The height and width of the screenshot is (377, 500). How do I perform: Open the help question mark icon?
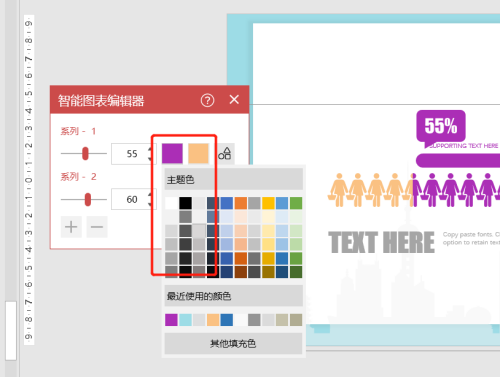(x=207, y=100)
